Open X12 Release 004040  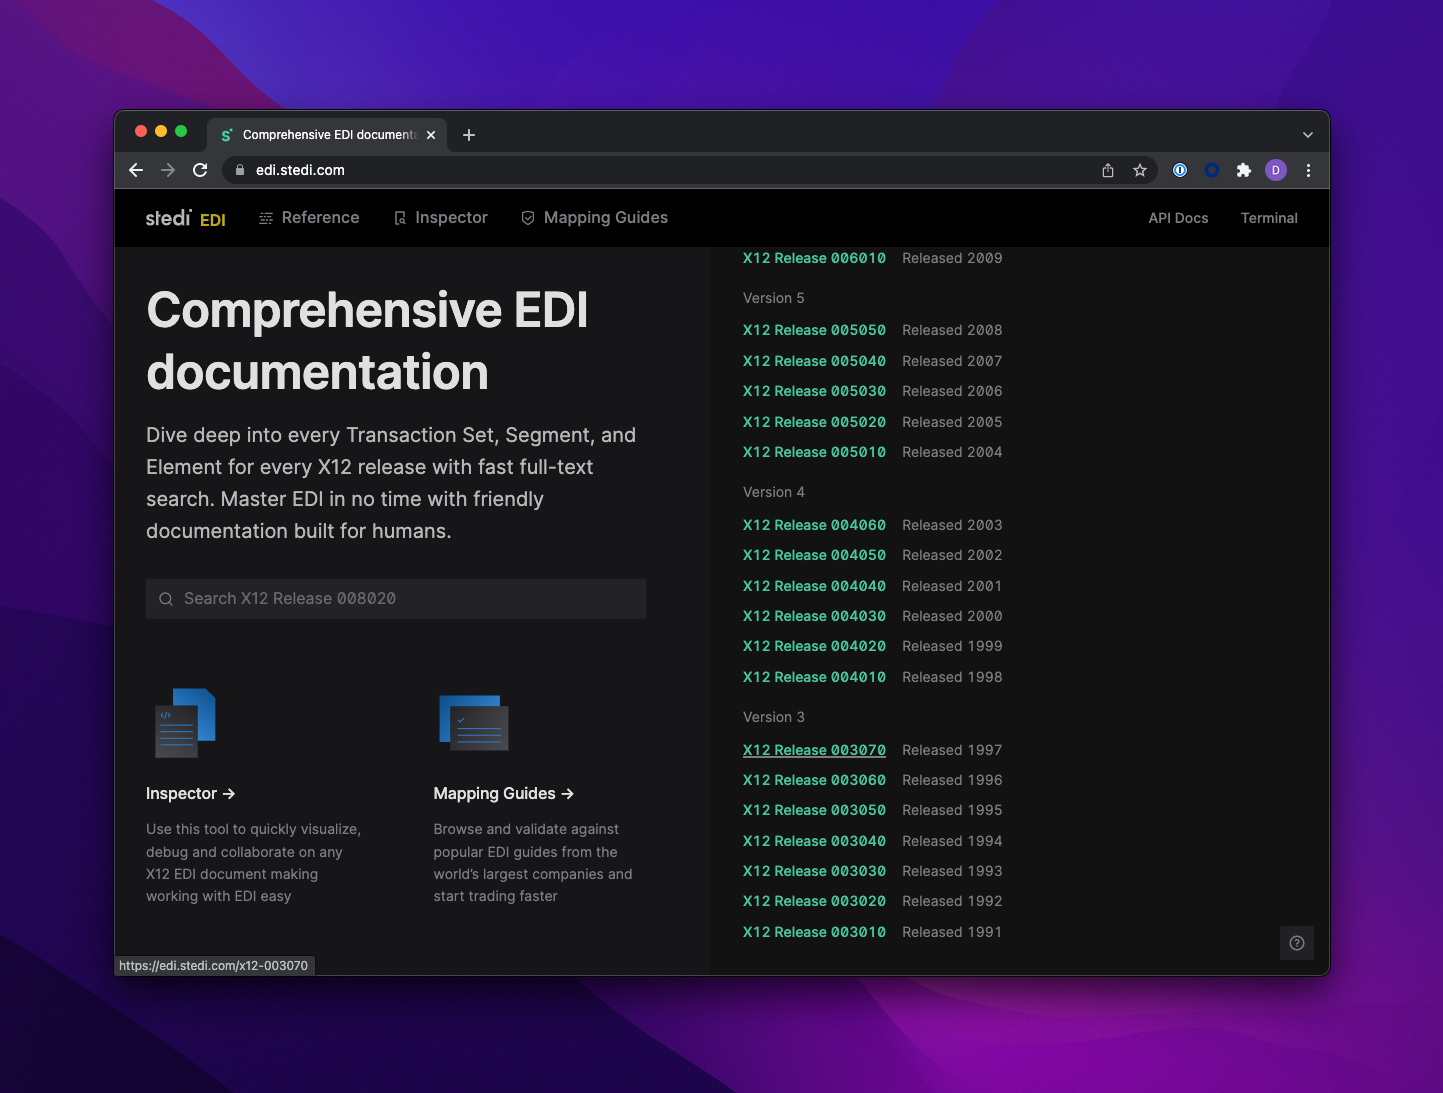coord(814,586)
